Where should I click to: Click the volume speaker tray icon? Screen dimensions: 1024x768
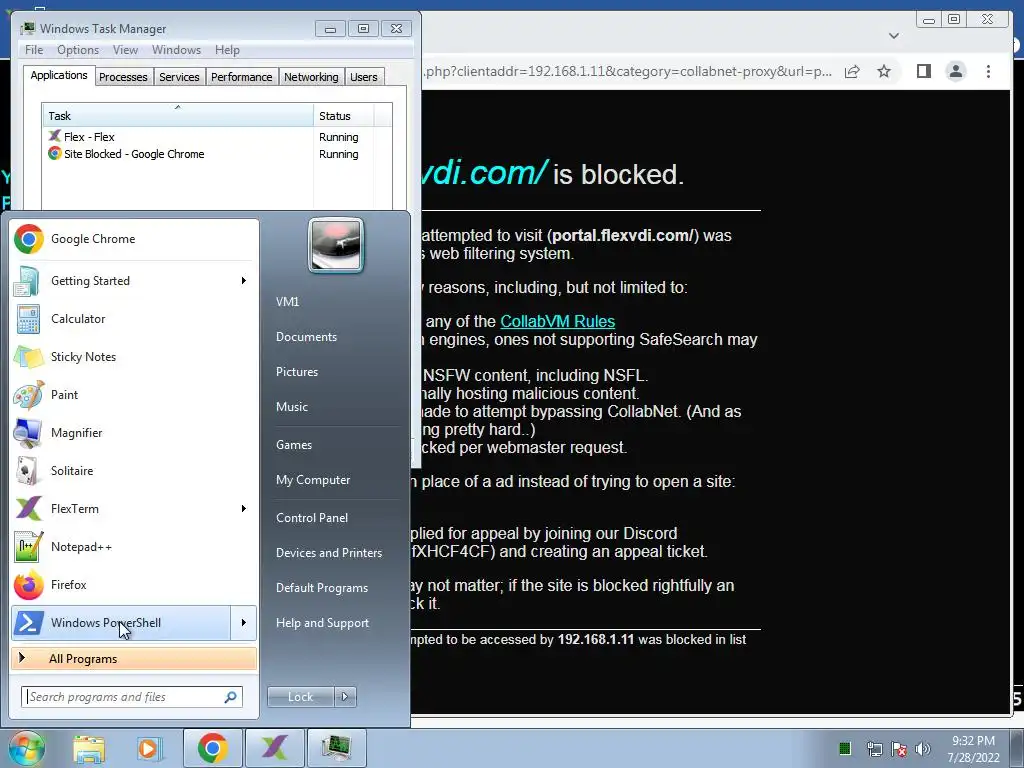923,749
